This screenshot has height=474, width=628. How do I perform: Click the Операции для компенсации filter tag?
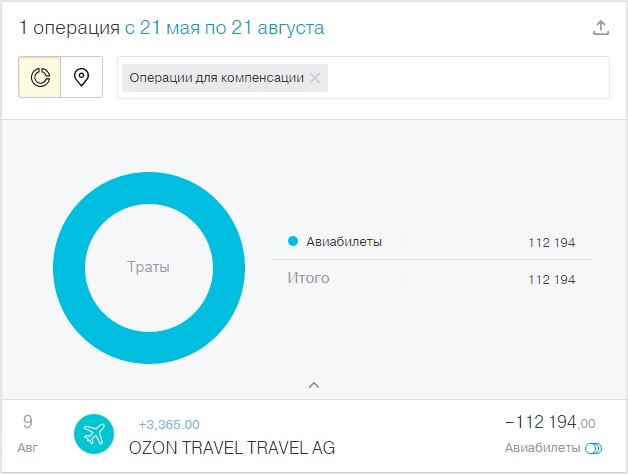pyautogui.click(x=216, y=78)
